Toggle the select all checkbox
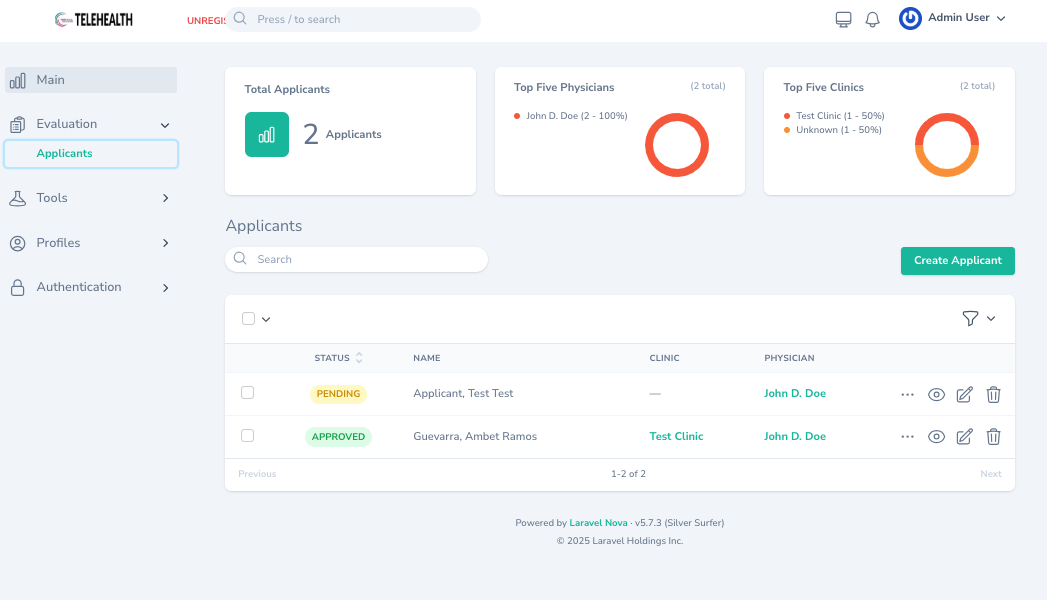This screenshot has height=600, width=1047. (x=248, y=319)
